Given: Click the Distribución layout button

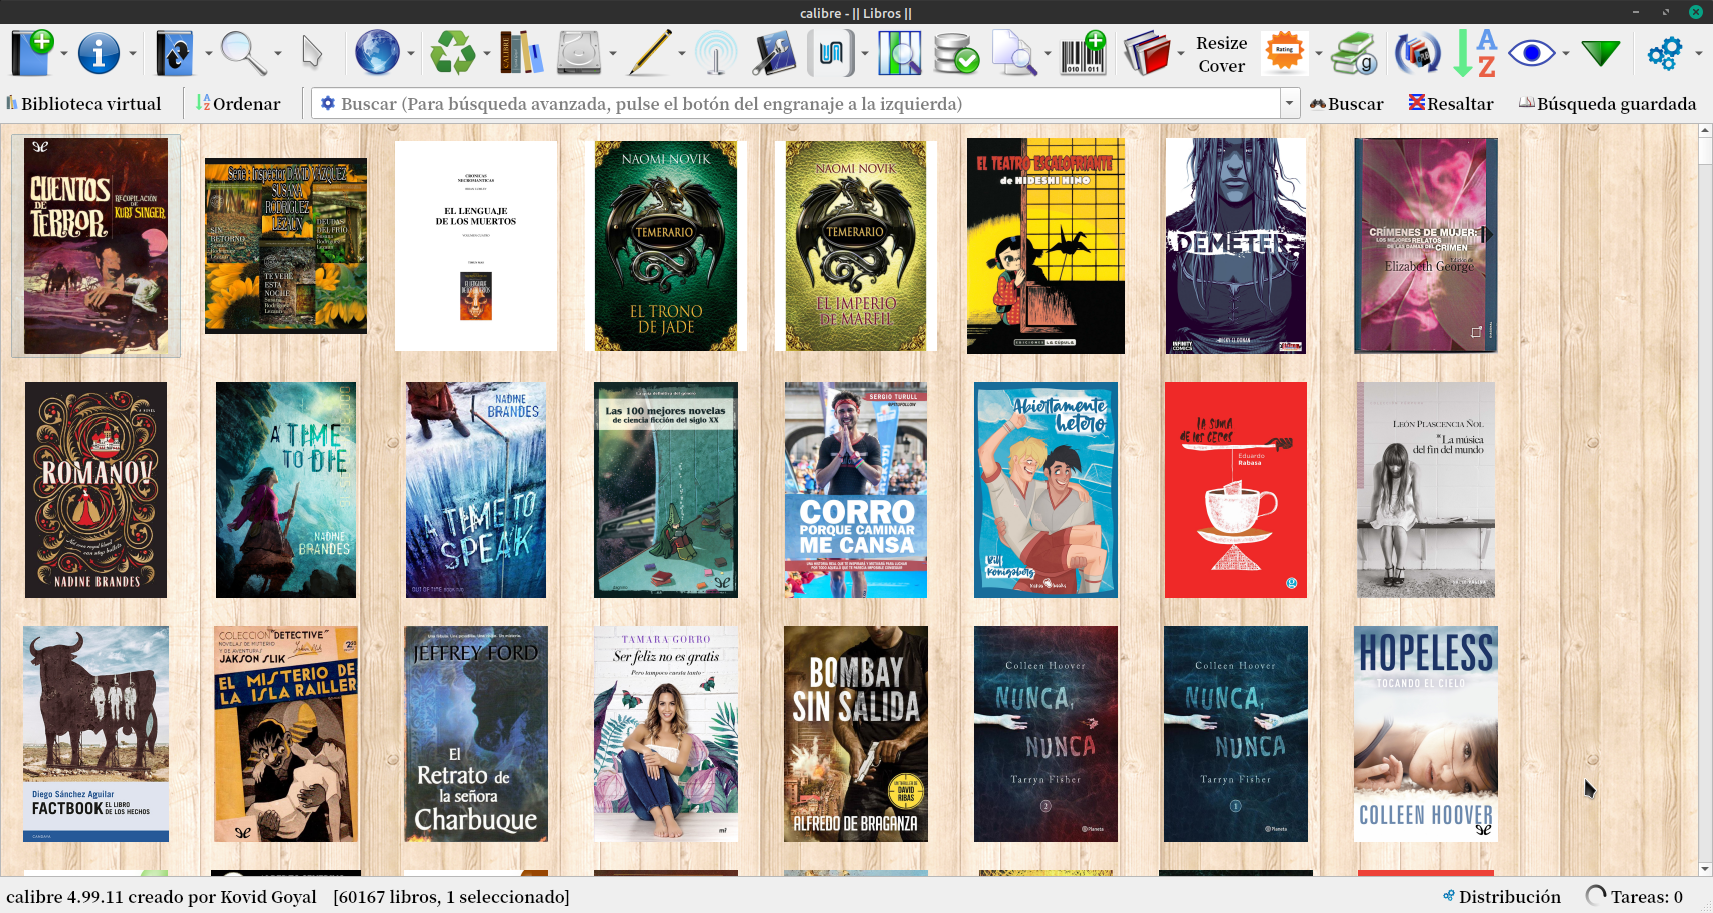Looking at the screenshot, I should 1501,896.
